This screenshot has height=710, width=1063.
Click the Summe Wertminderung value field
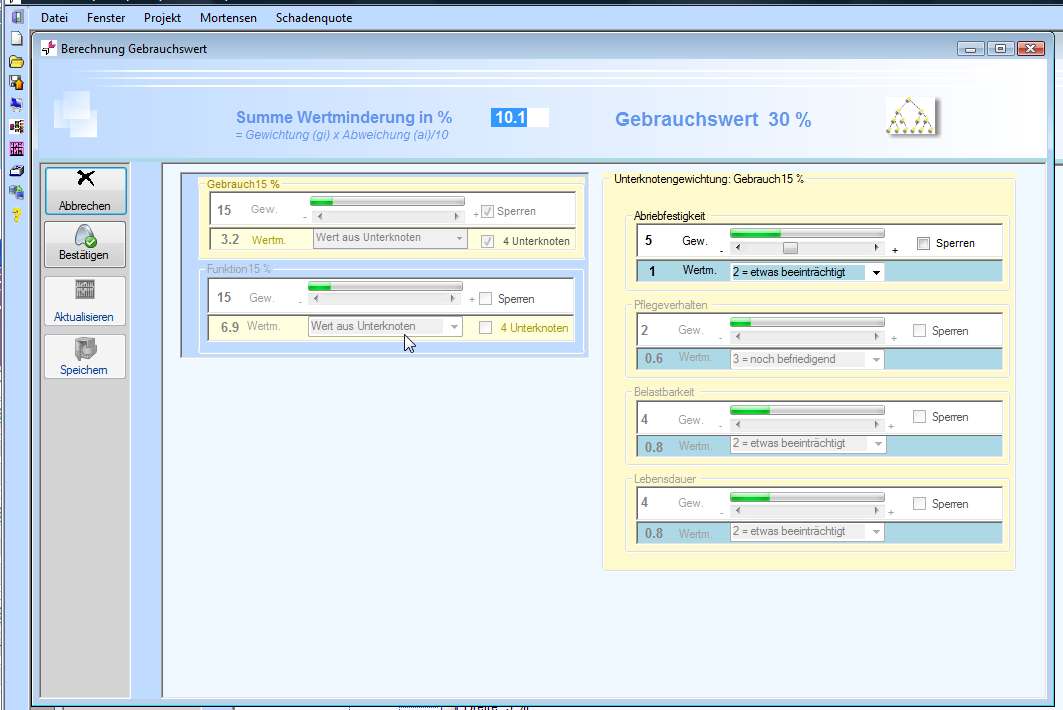519,118
